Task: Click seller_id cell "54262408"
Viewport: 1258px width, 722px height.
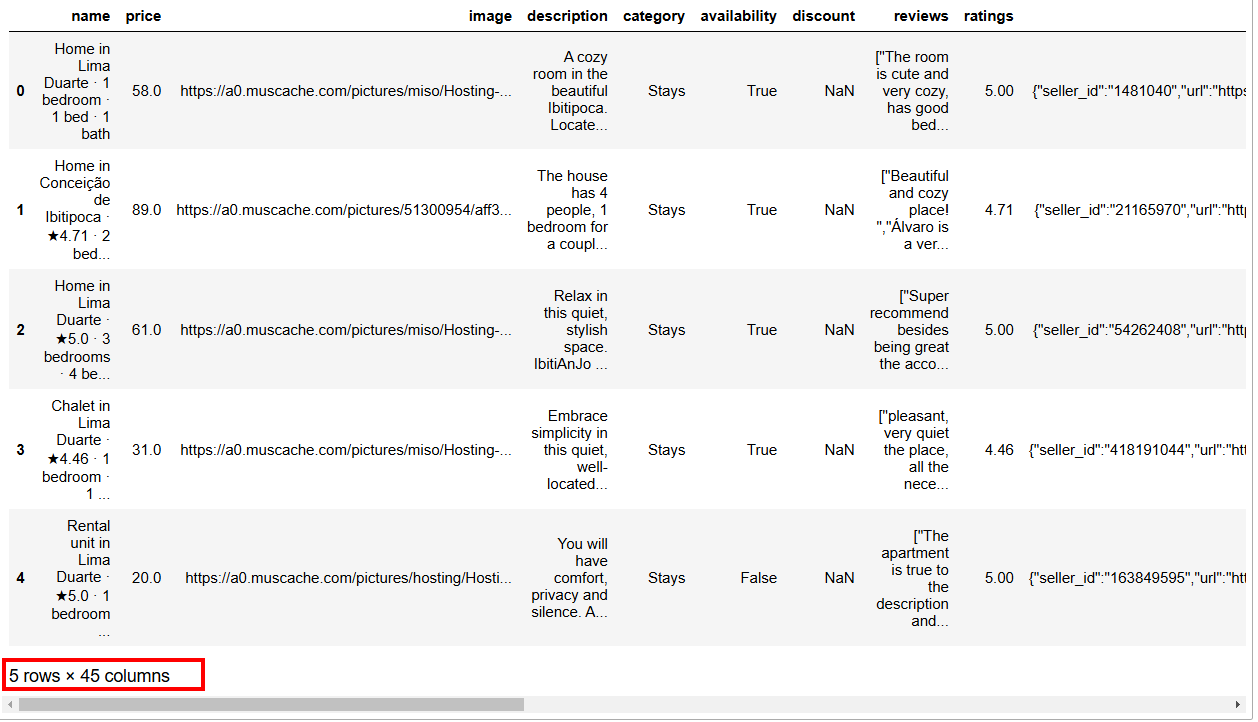Action: [1141, 330]
